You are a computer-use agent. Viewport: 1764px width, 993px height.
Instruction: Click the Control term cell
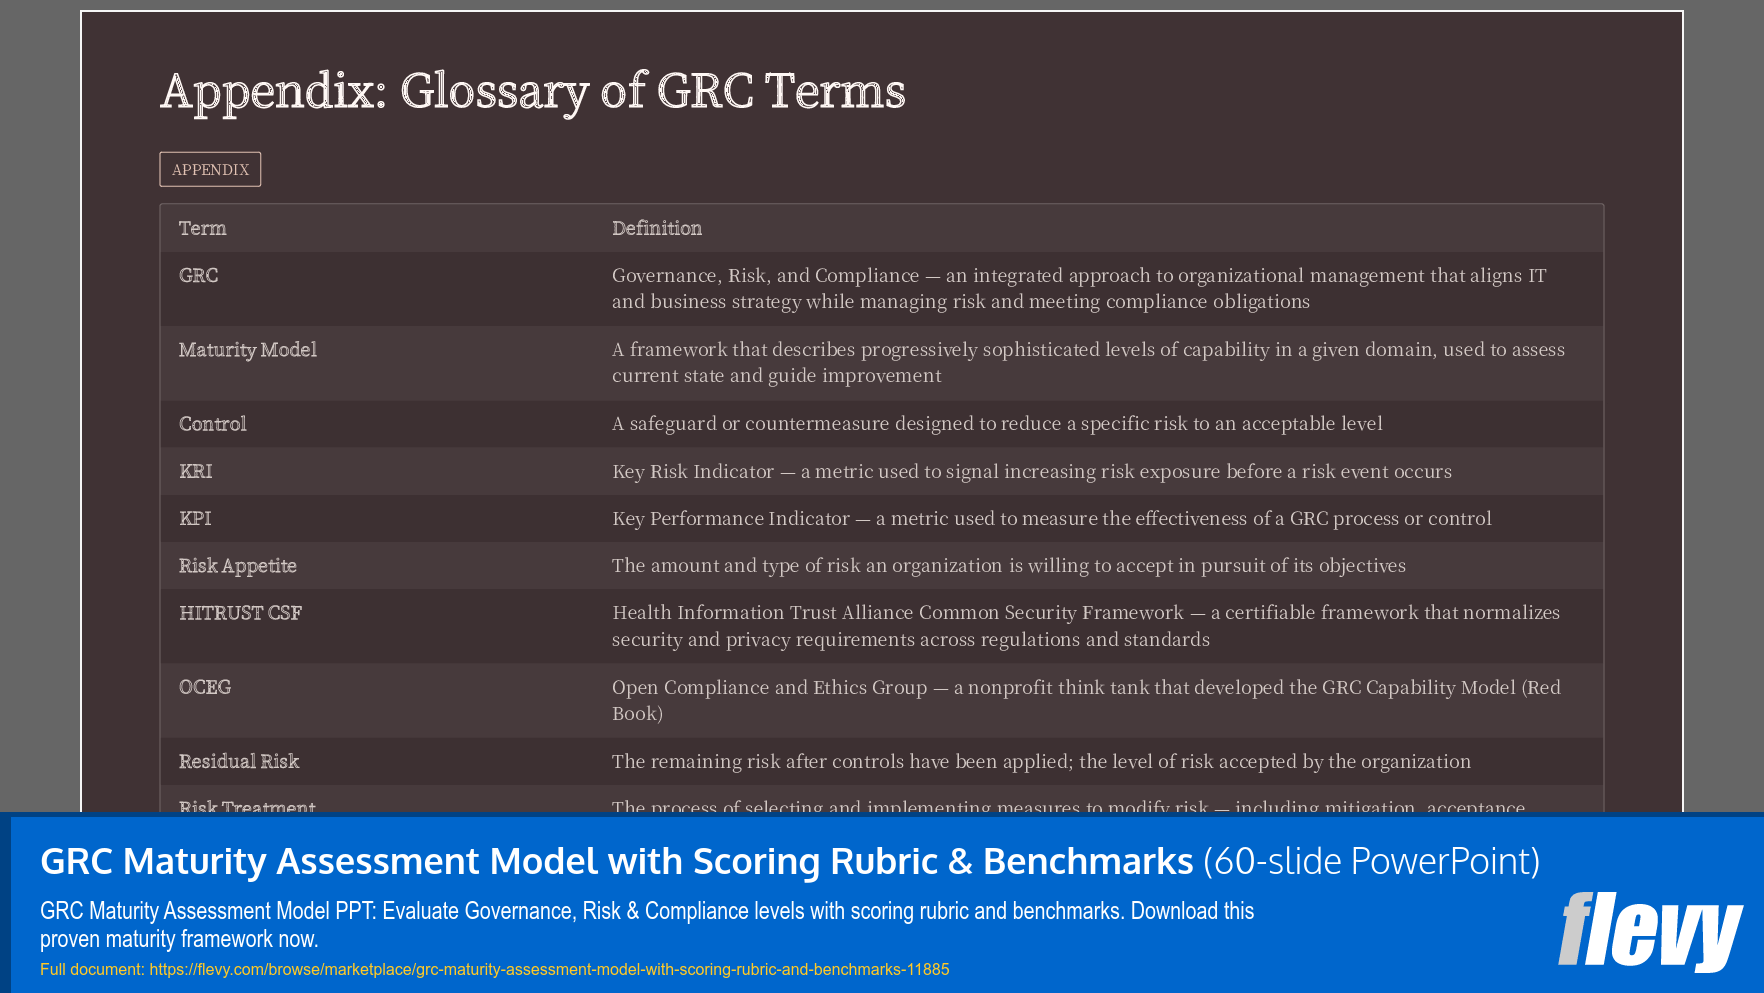coord(212,423)
